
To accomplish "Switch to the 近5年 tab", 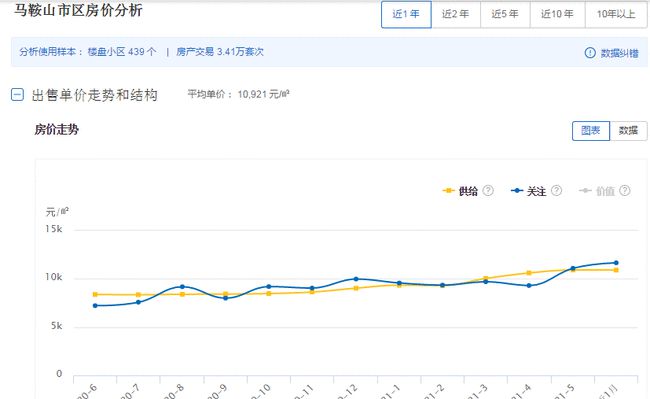I will coord(505,15).
